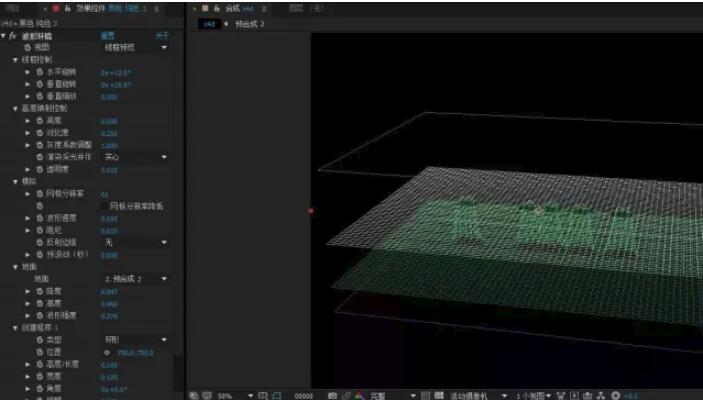703x400 pixels.
Task: Open the 活动摄像机 view dropdown
Action: pyautogui.click(x=478, y=396)
